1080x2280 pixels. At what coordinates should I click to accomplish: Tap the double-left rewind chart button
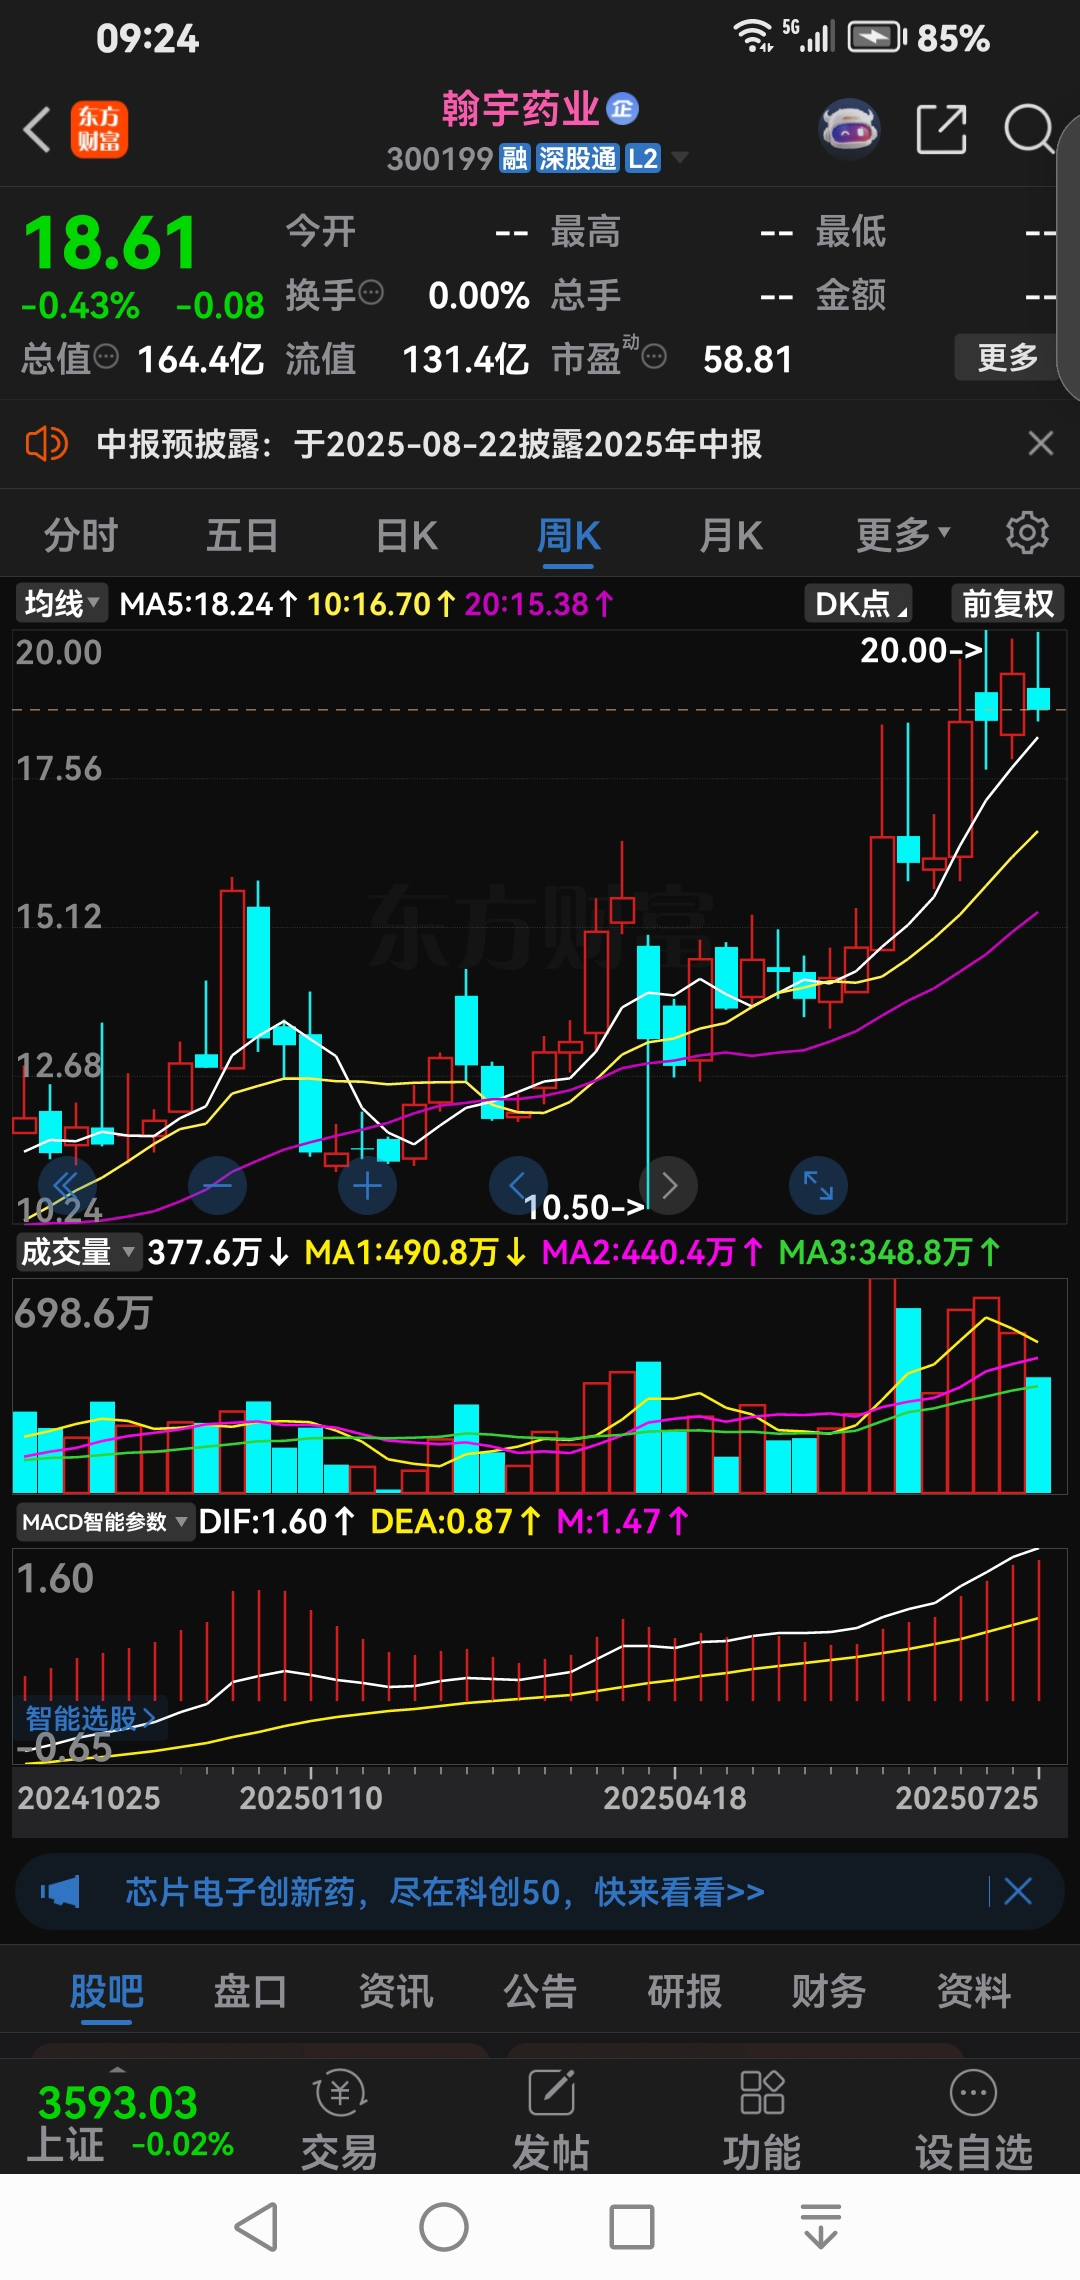click(x=67, y=1186)
